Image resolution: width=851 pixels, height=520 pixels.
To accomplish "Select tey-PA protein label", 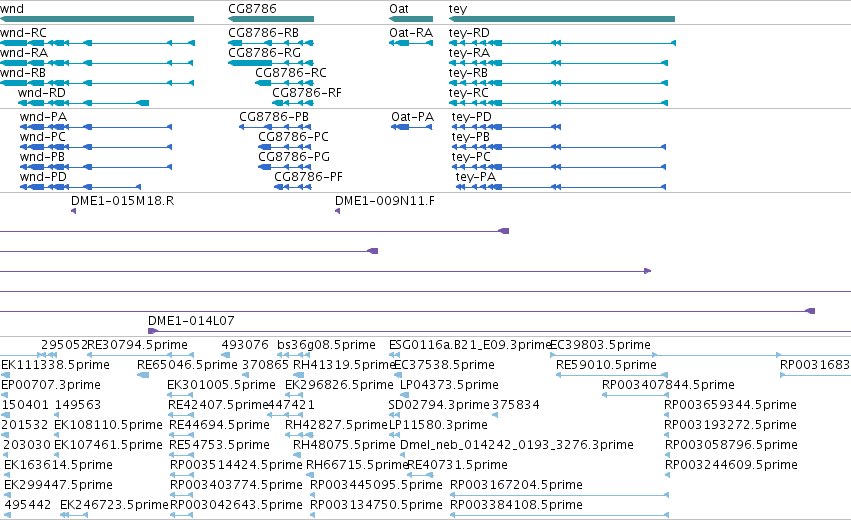I will (476, 177).
